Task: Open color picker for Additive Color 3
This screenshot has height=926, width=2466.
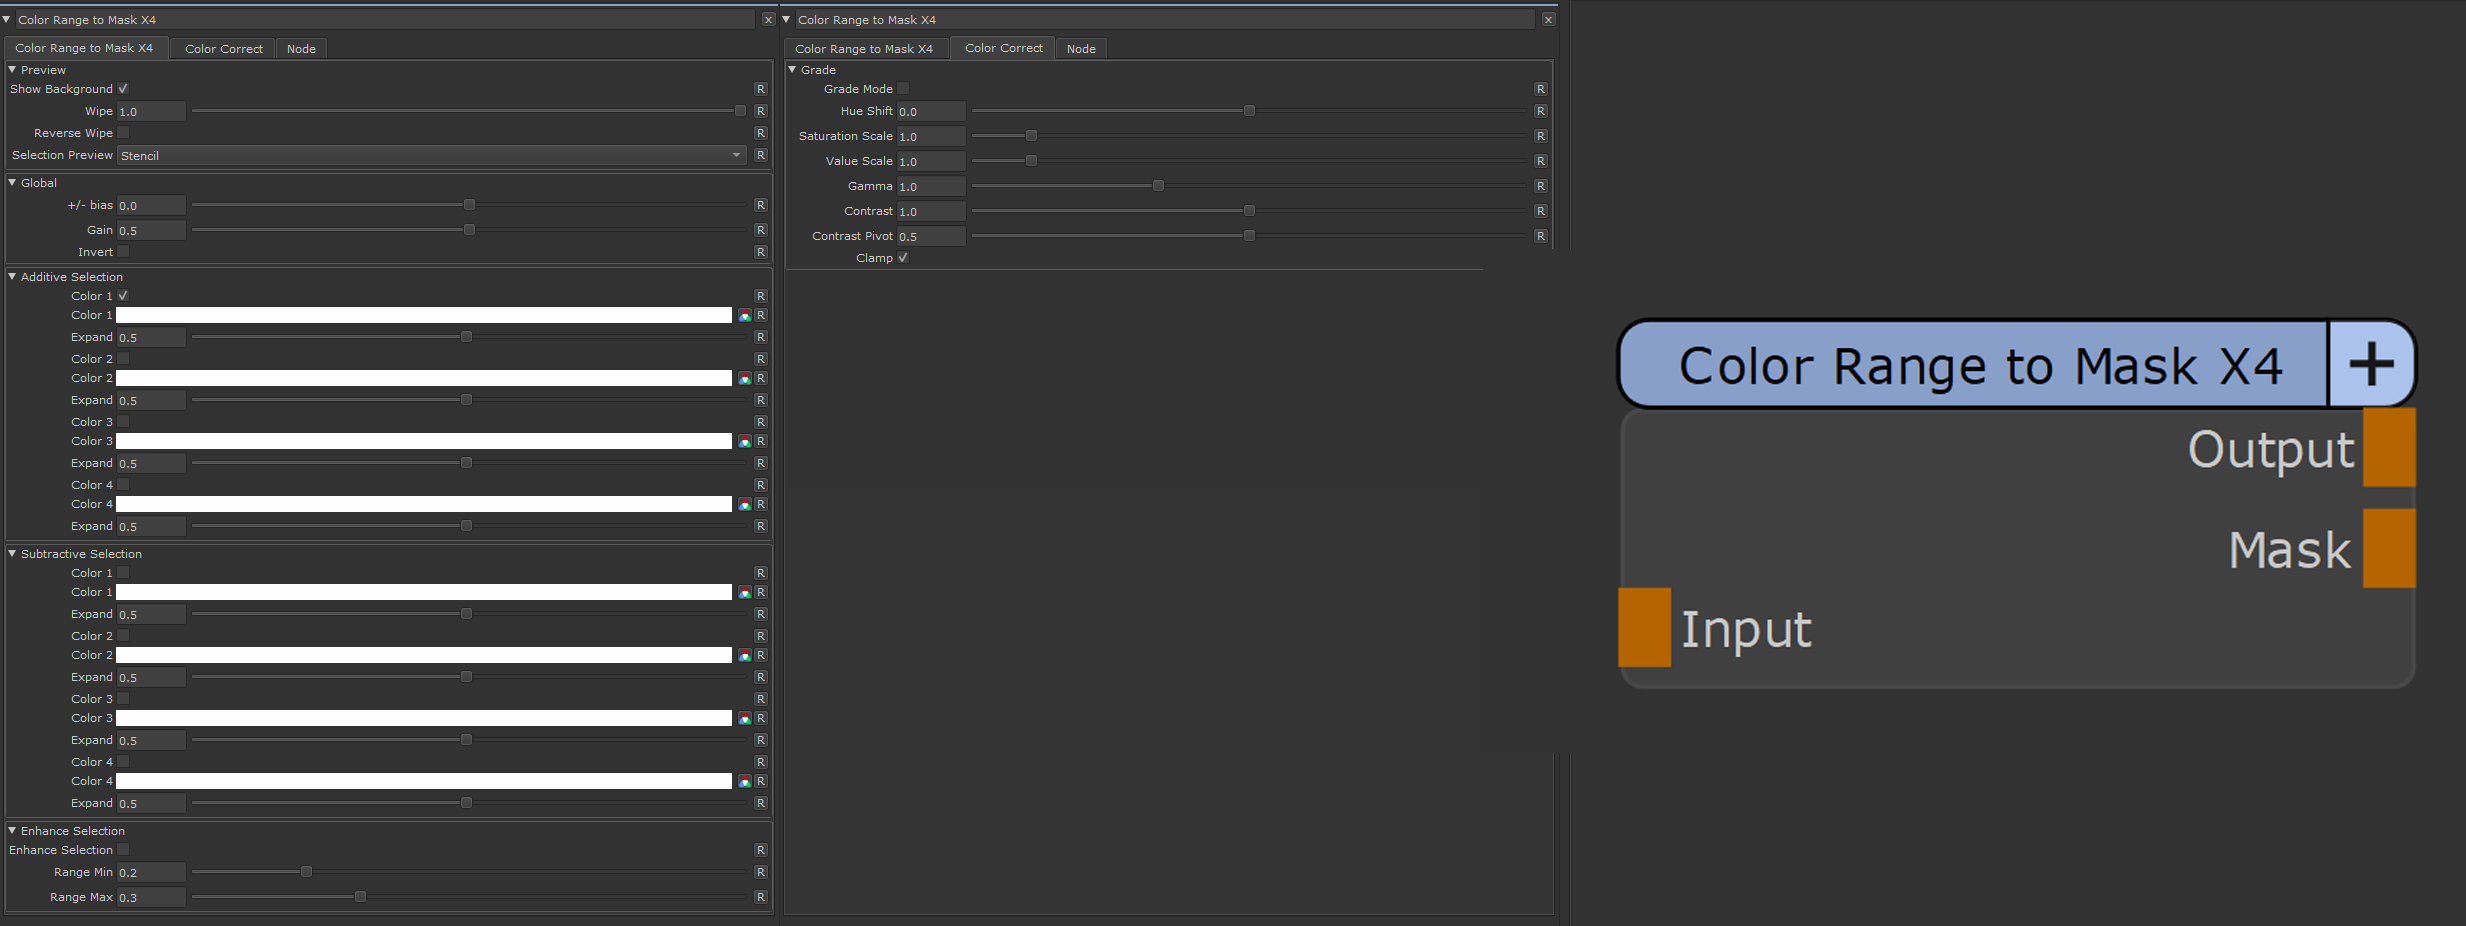Action: tap(744, 441)
